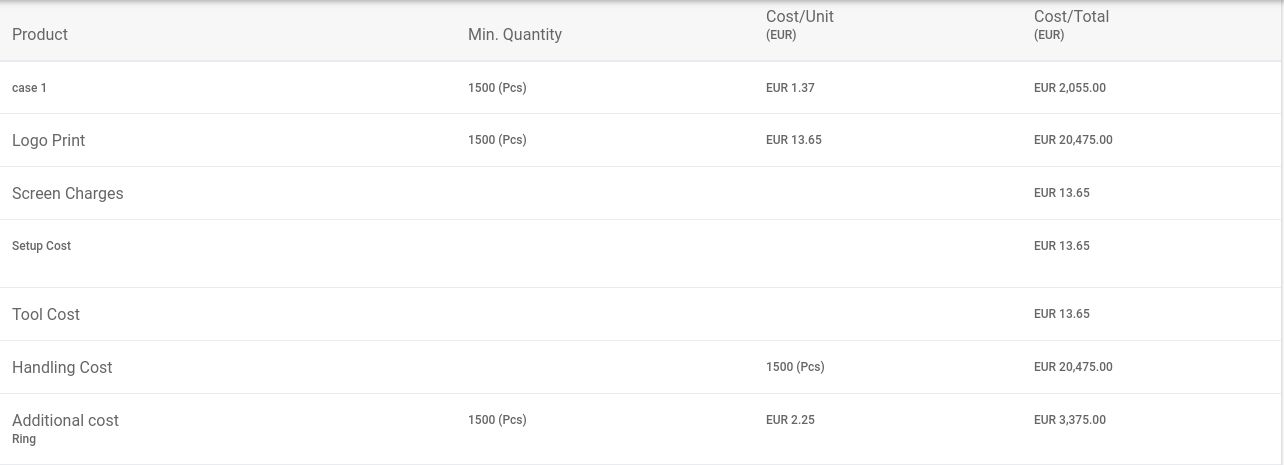Select the Logo Print row label

pyautogui.click(x=48, y=141)
